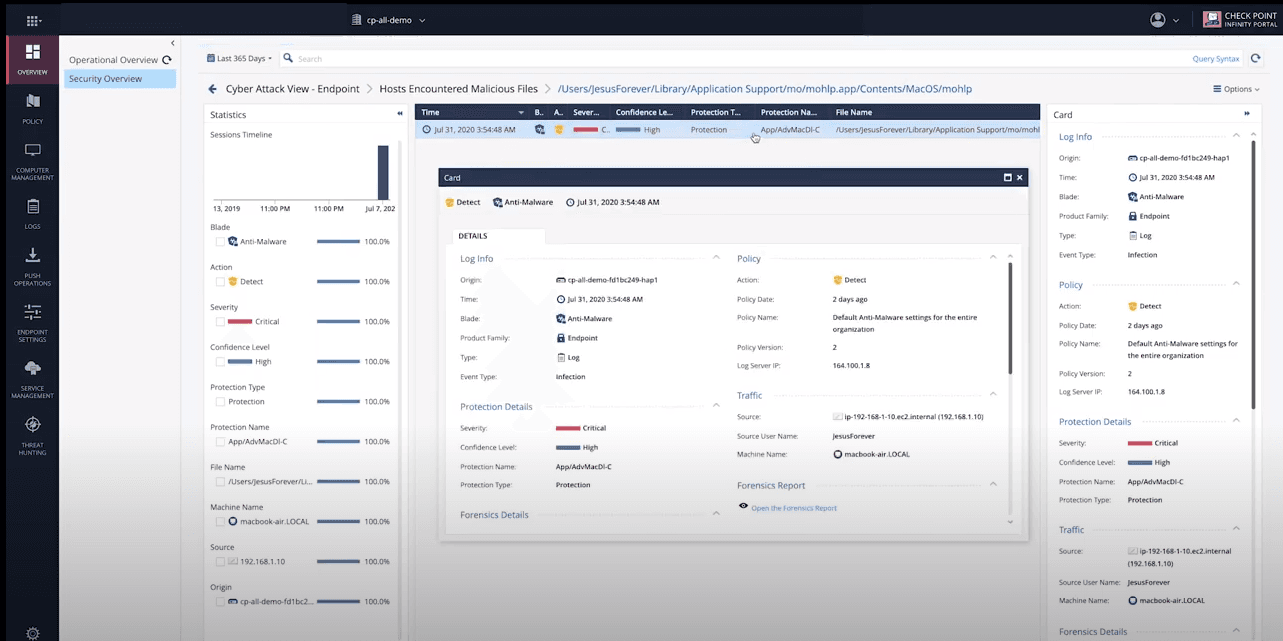
Task: Switch to the DETAILS tab
Action: (472, 236)
